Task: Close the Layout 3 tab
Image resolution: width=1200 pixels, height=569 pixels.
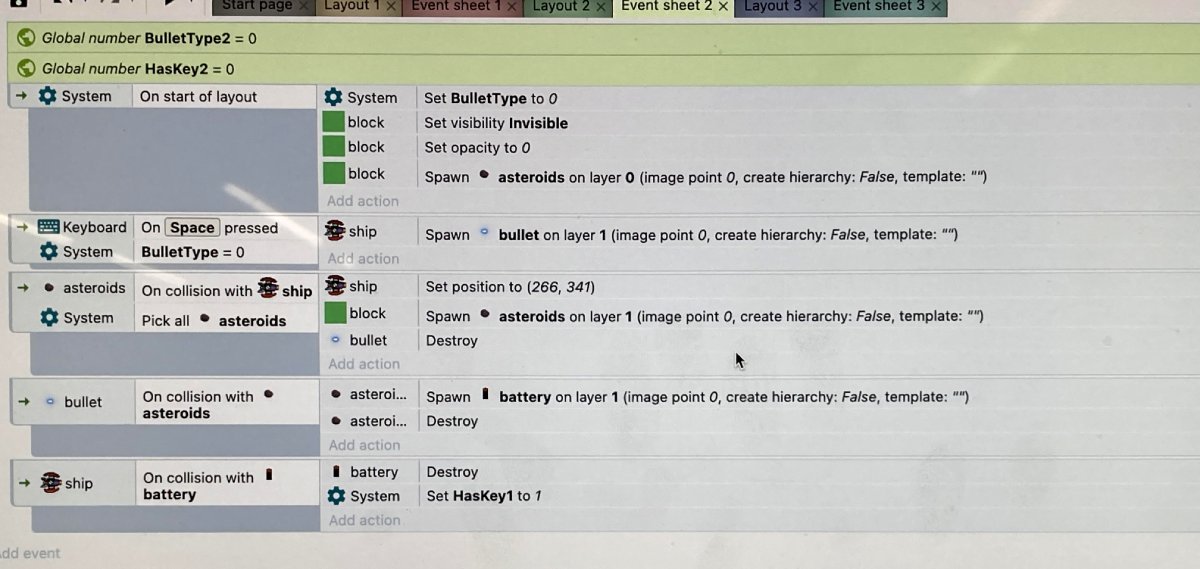Action: (x=813, y=7)
